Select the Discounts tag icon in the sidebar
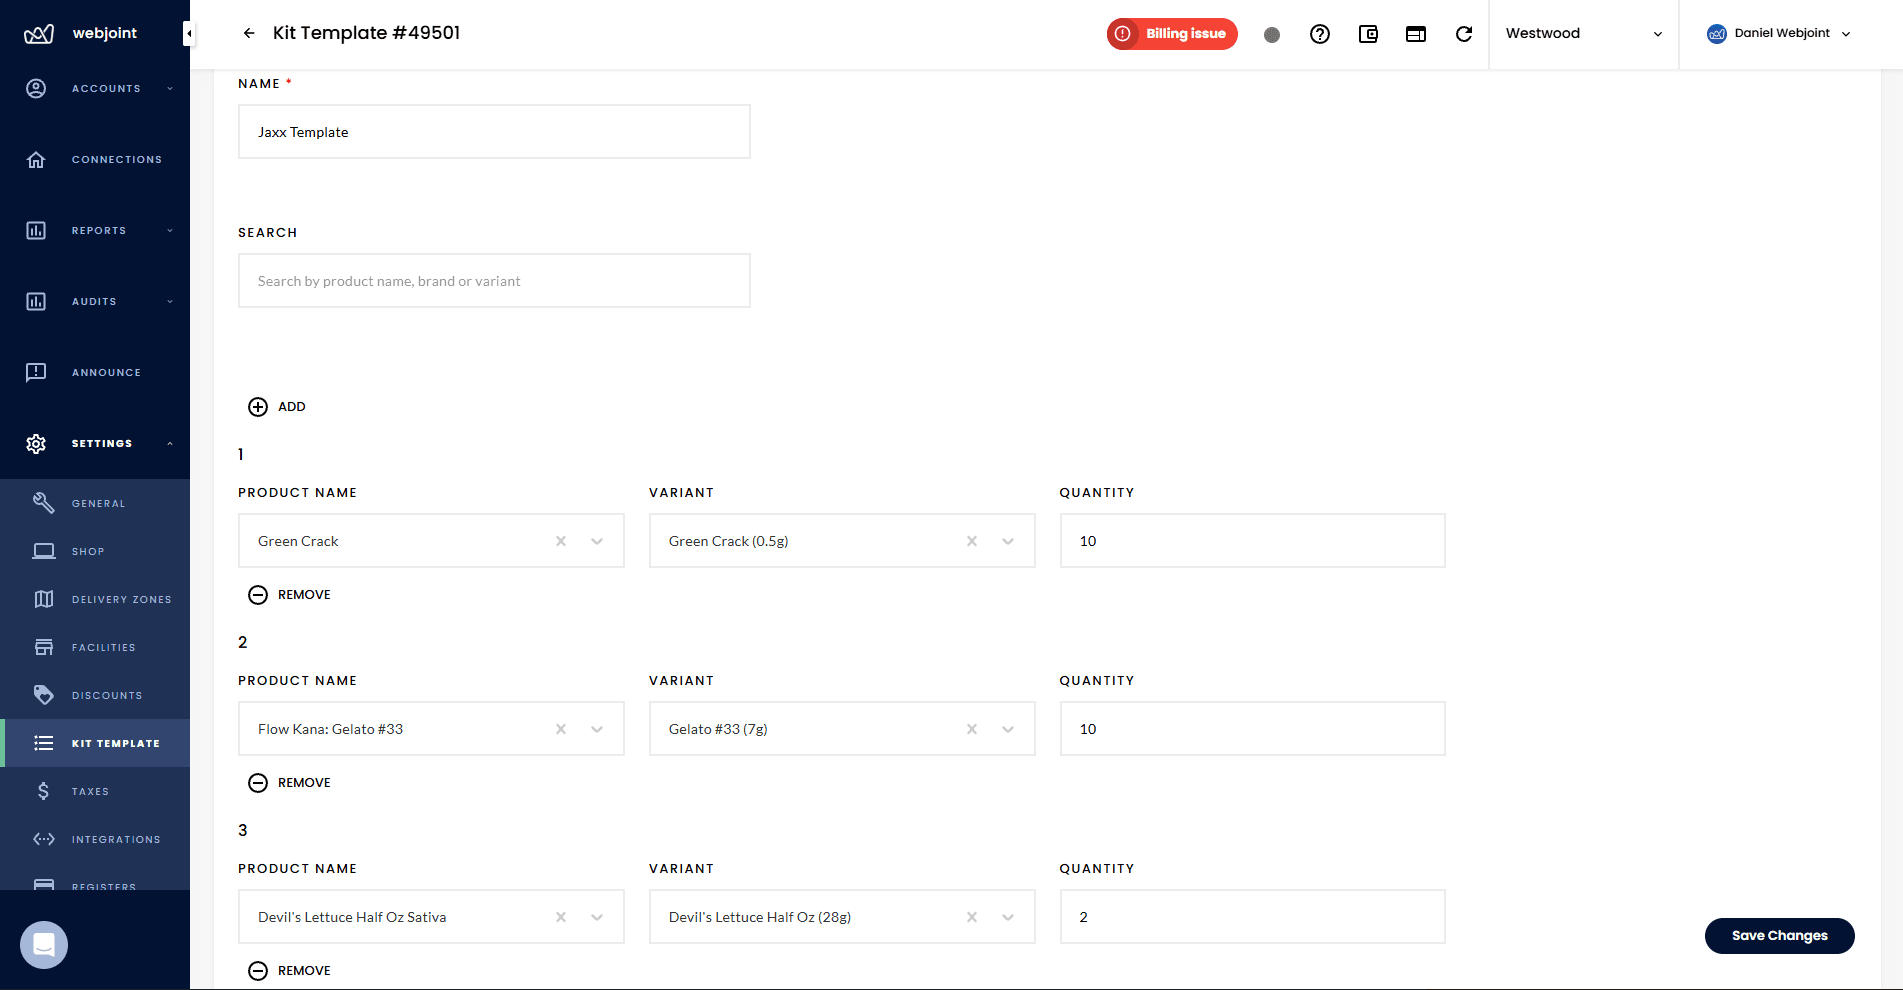1903x990 pixels. pos(44,694)
